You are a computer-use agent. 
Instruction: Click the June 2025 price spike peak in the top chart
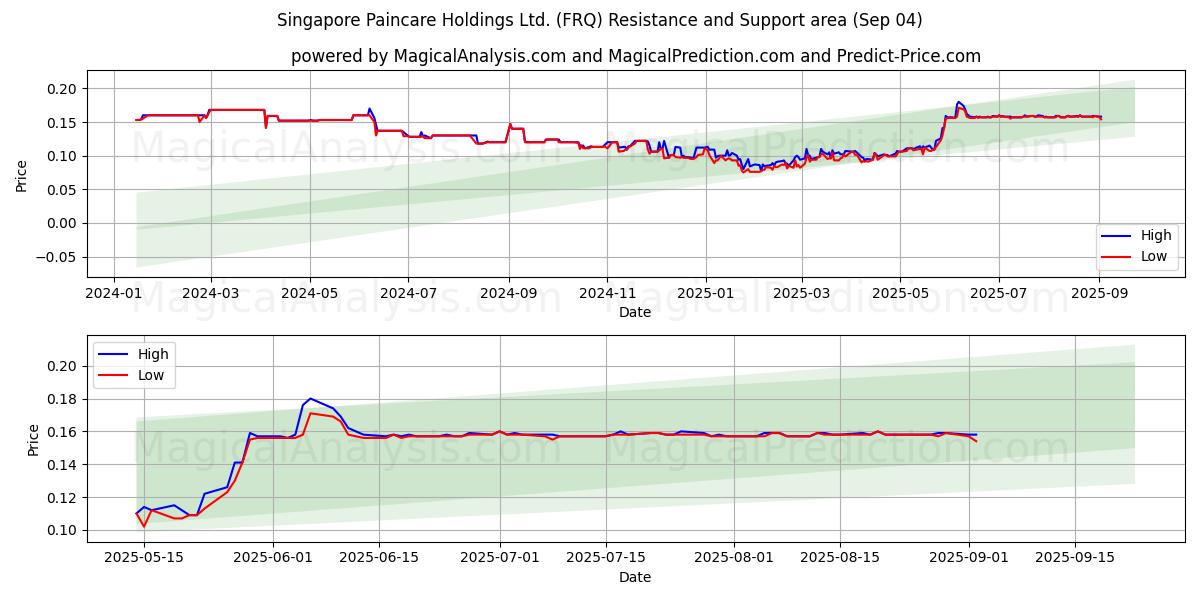pos(958,102)
